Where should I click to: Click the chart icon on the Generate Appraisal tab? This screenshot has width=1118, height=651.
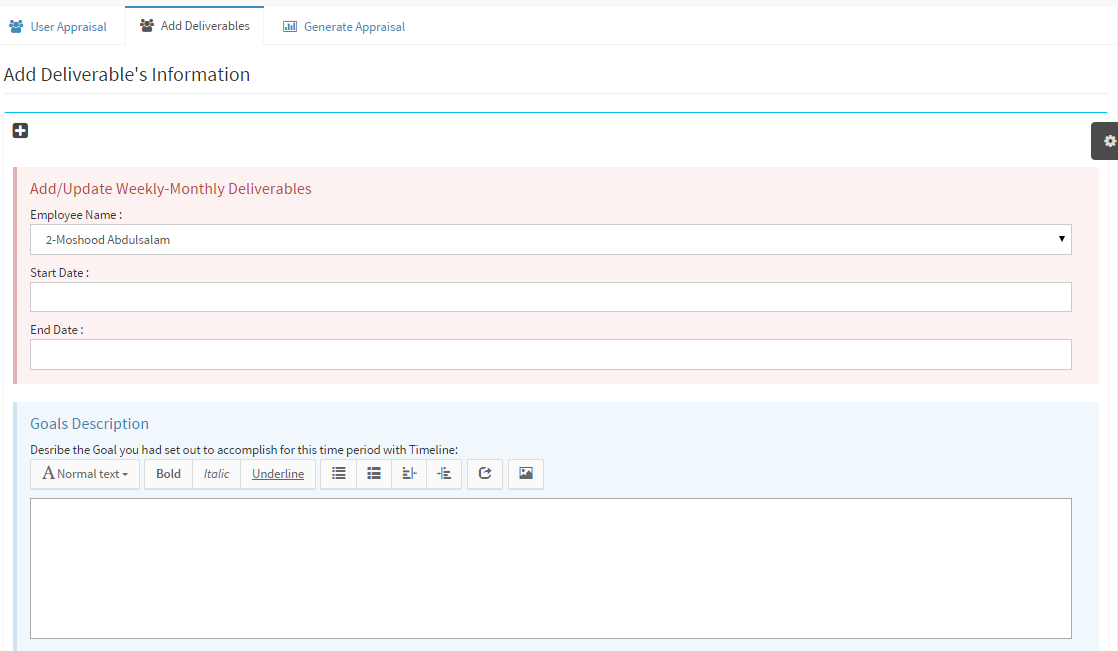tap(290, 27)
